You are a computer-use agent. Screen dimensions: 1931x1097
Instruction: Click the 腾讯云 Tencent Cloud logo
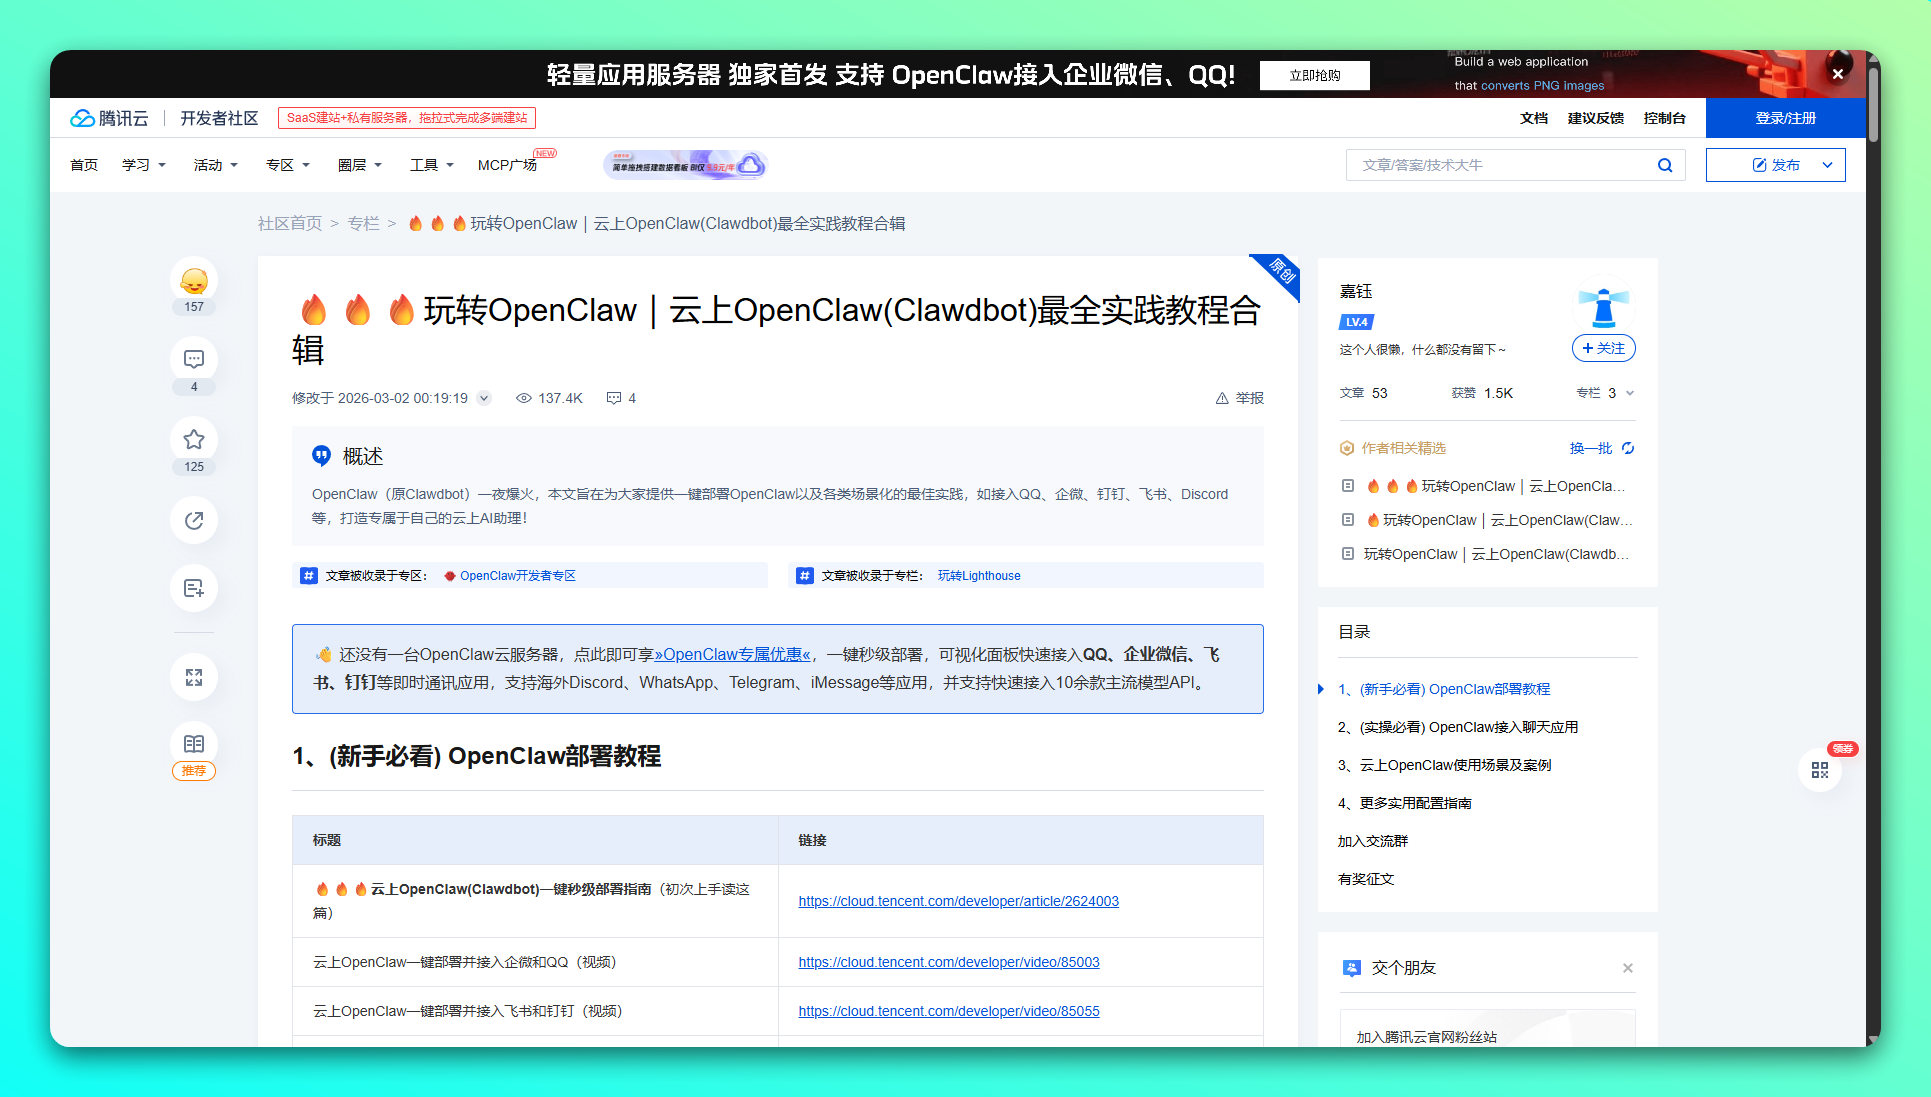[110, 117]
